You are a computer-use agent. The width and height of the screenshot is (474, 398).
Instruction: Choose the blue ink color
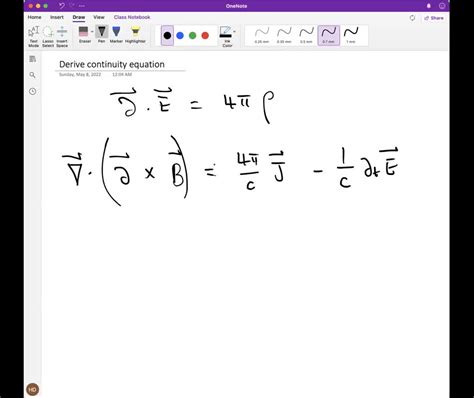(180, 35)
